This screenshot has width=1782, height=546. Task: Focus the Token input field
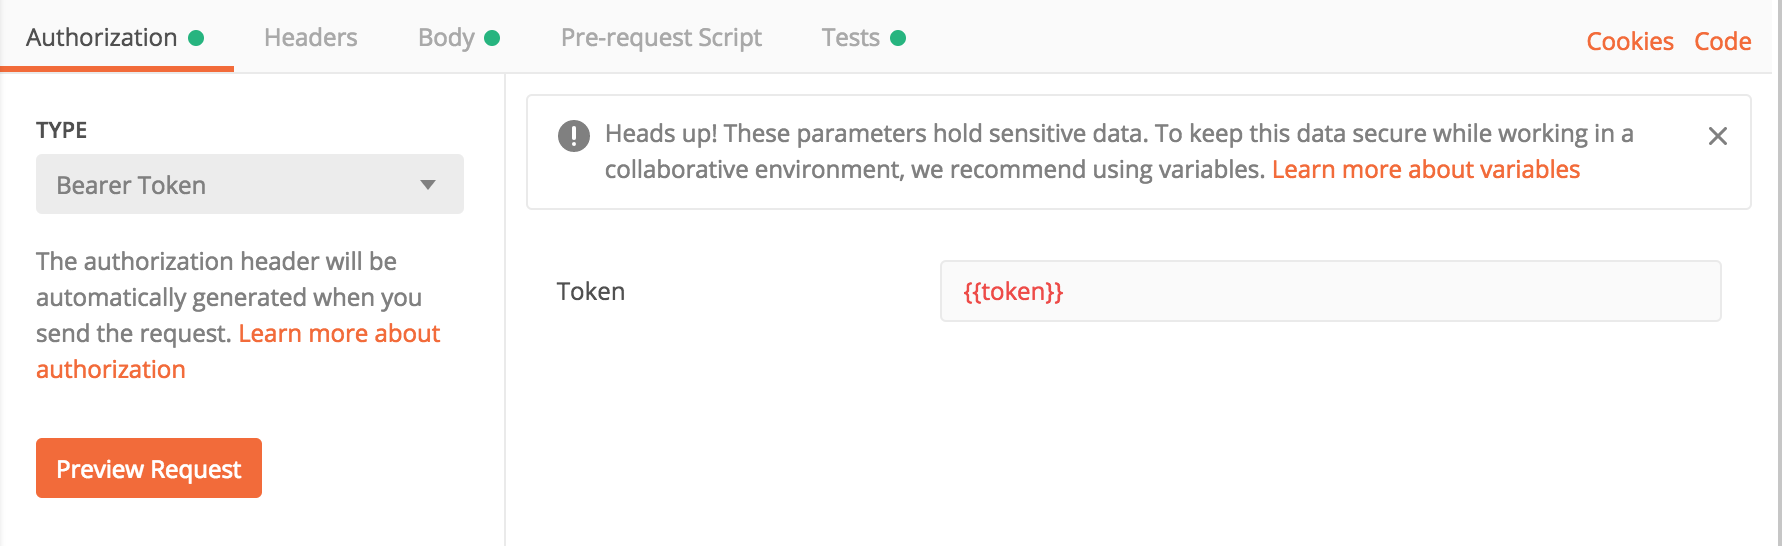tap(1331, 291)
